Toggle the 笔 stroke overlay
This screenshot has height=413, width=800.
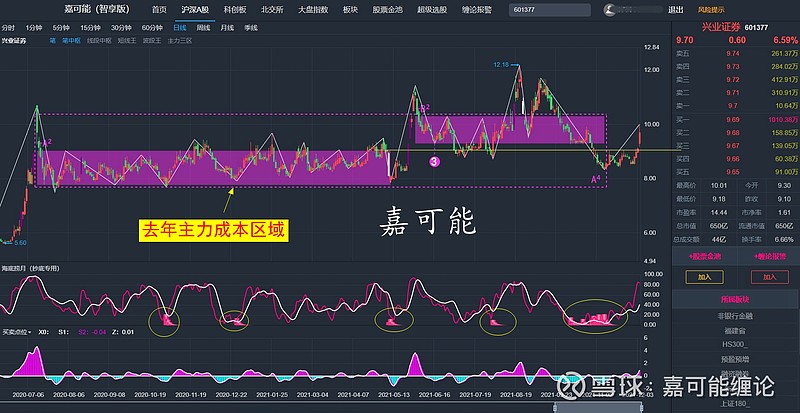pyautogui.click(x=53, y=40)
